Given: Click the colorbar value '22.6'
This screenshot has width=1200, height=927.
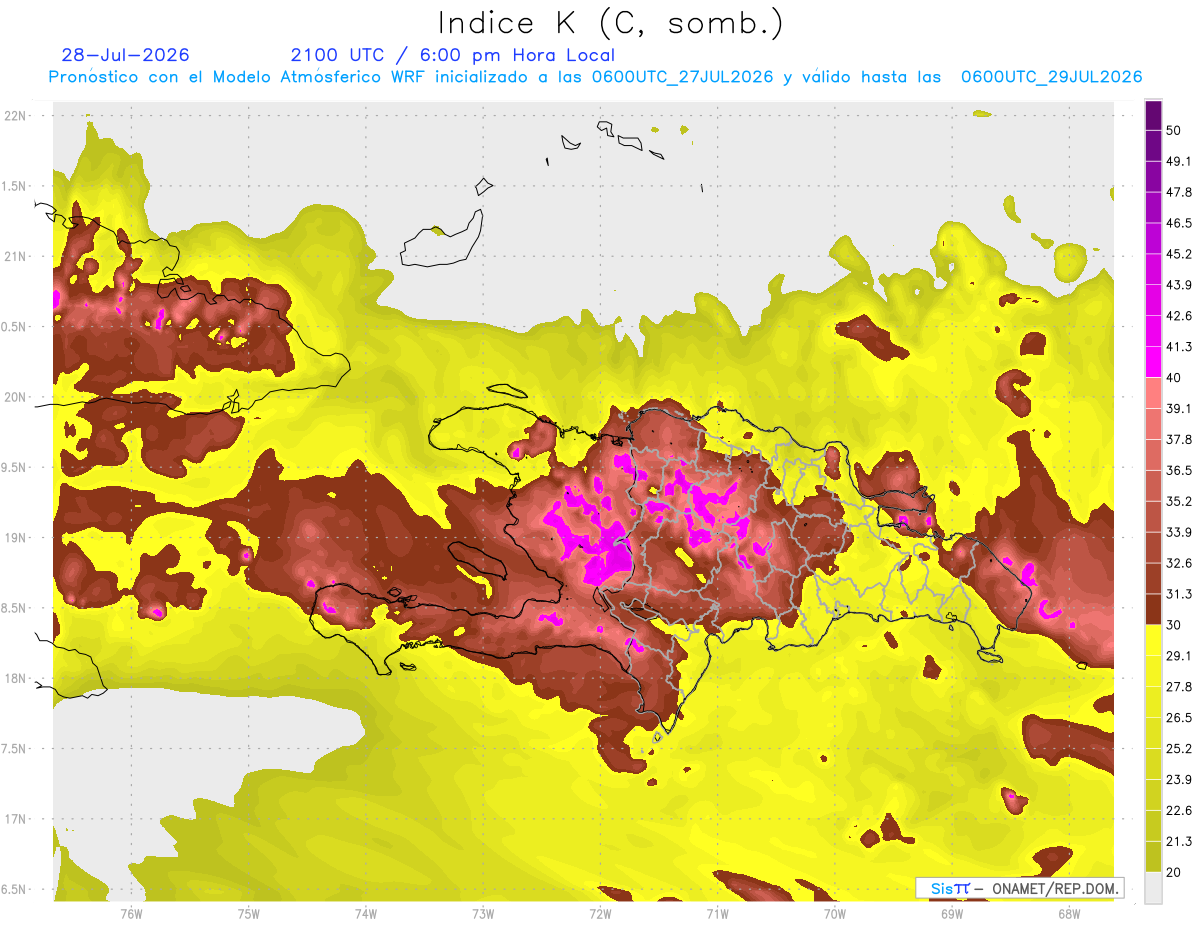Looking at the screenshot, I should pyautogui.click(x=1179, y=811).
